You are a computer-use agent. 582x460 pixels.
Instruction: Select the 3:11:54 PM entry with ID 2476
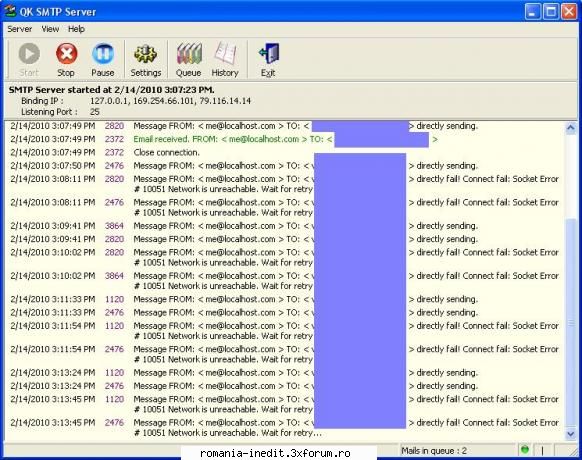tap(285, 354)
